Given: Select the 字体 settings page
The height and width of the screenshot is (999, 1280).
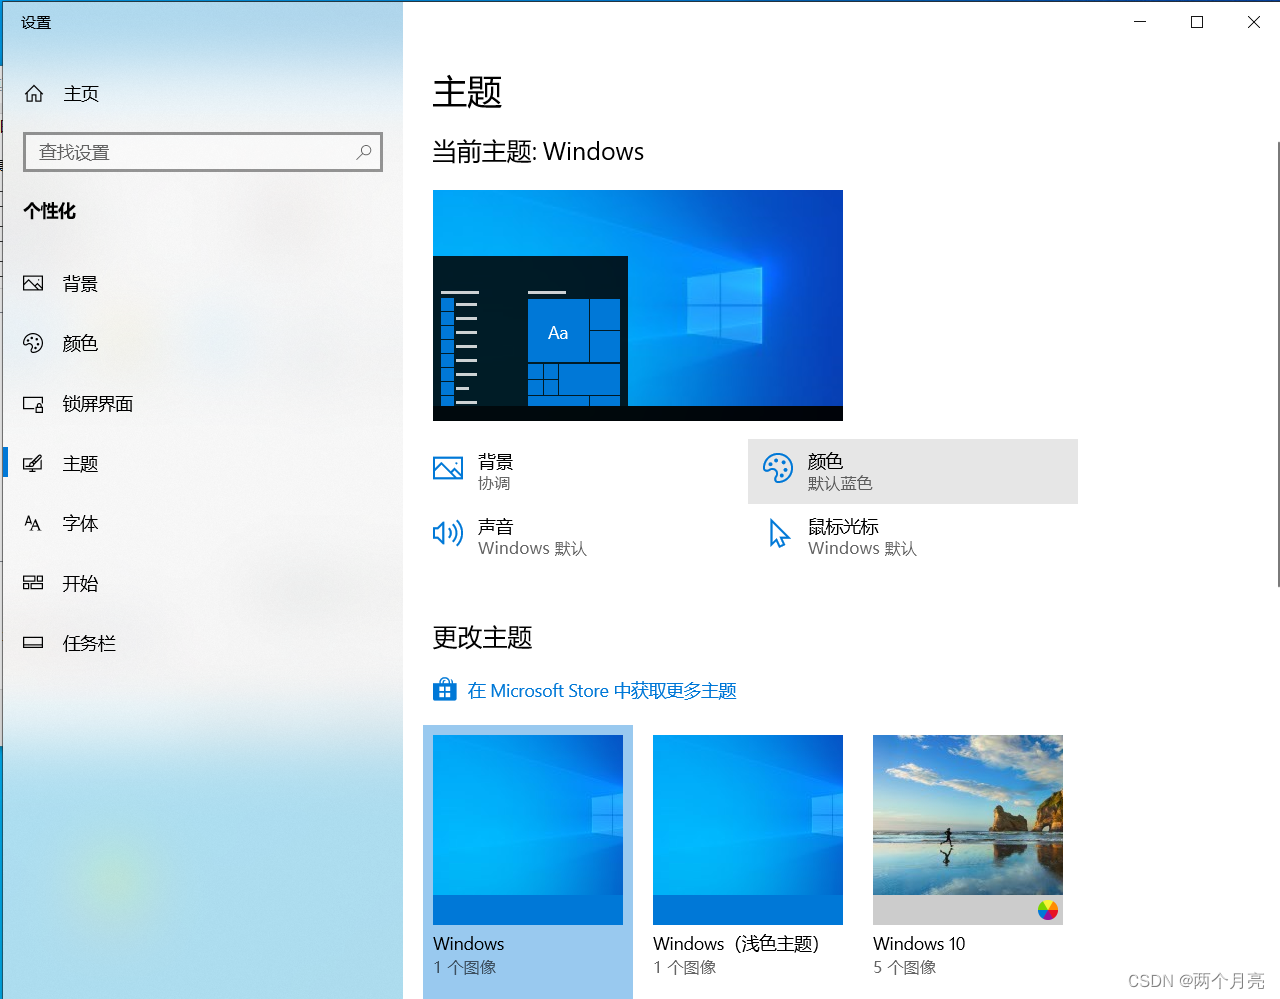Looking at the screenshot, I should (x=202, y=524).
